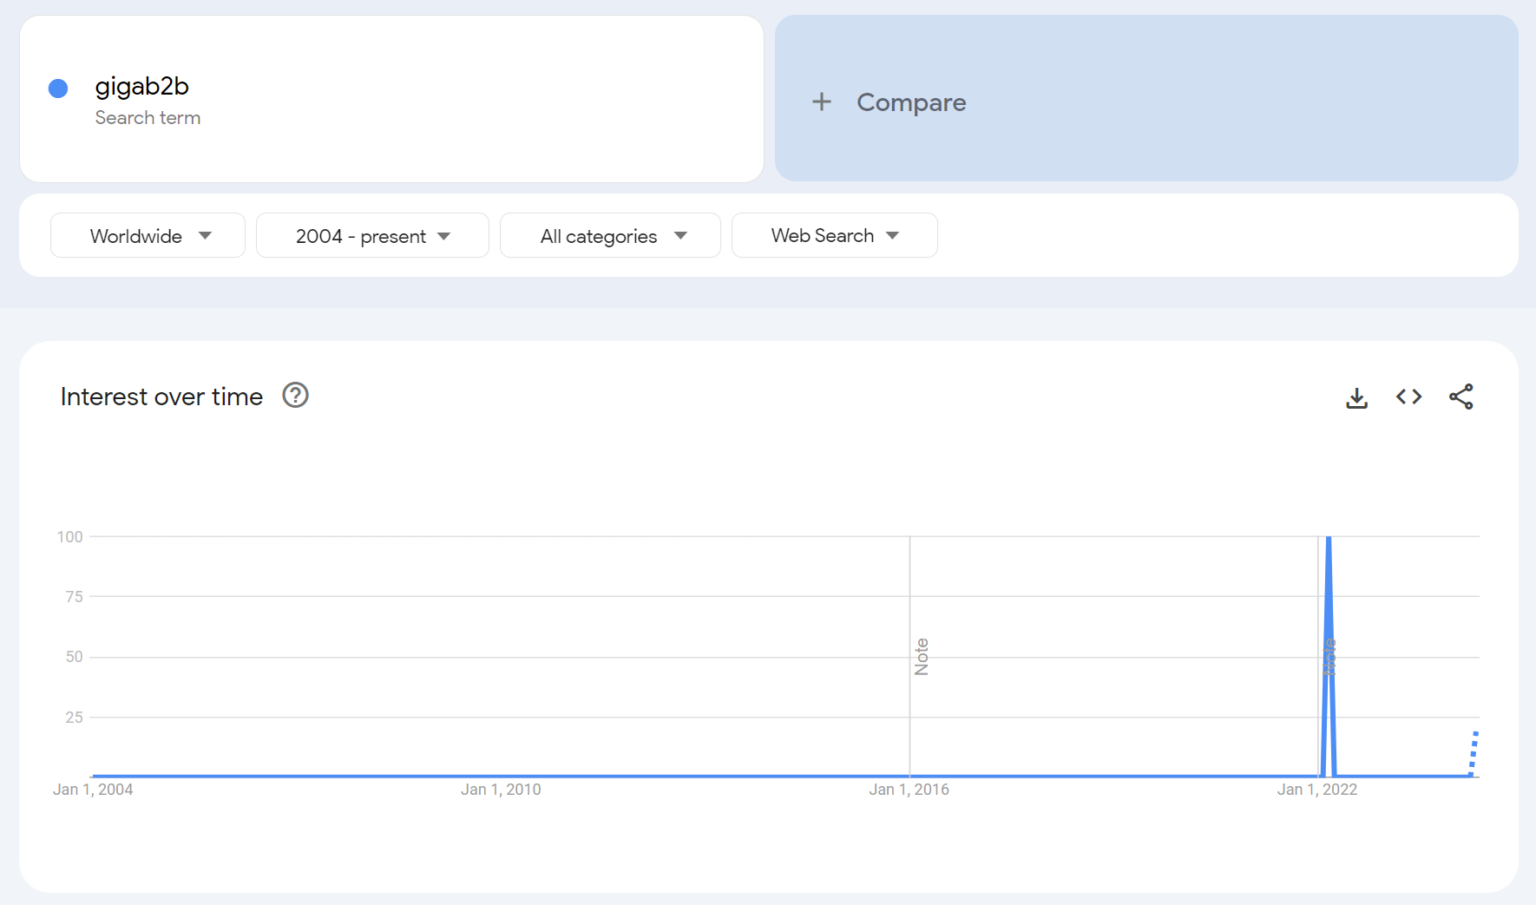Image resolution: width=1536 pixels, height=905 pixels.
Task: Open the help tooltip next to Interest over time
Action: coord(295,396)
